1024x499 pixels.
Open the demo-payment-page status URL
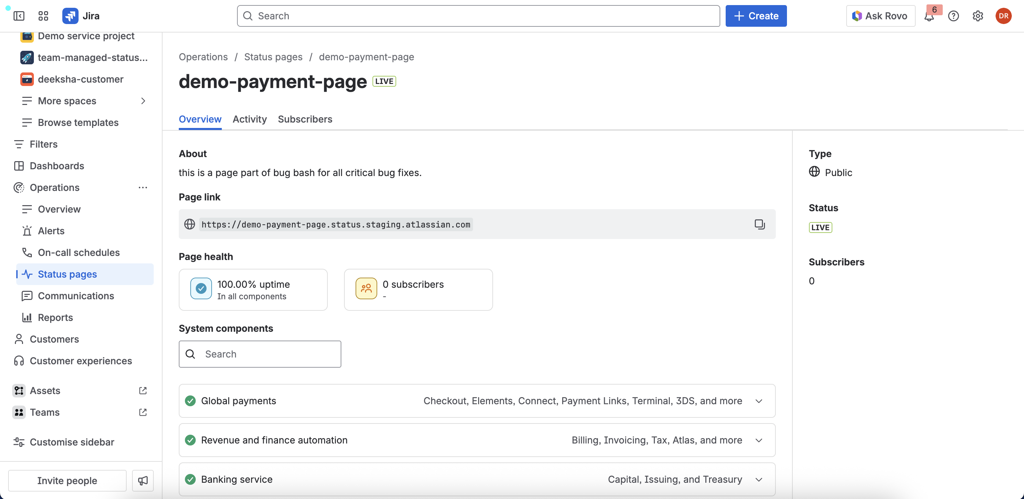tap(336, 224)
